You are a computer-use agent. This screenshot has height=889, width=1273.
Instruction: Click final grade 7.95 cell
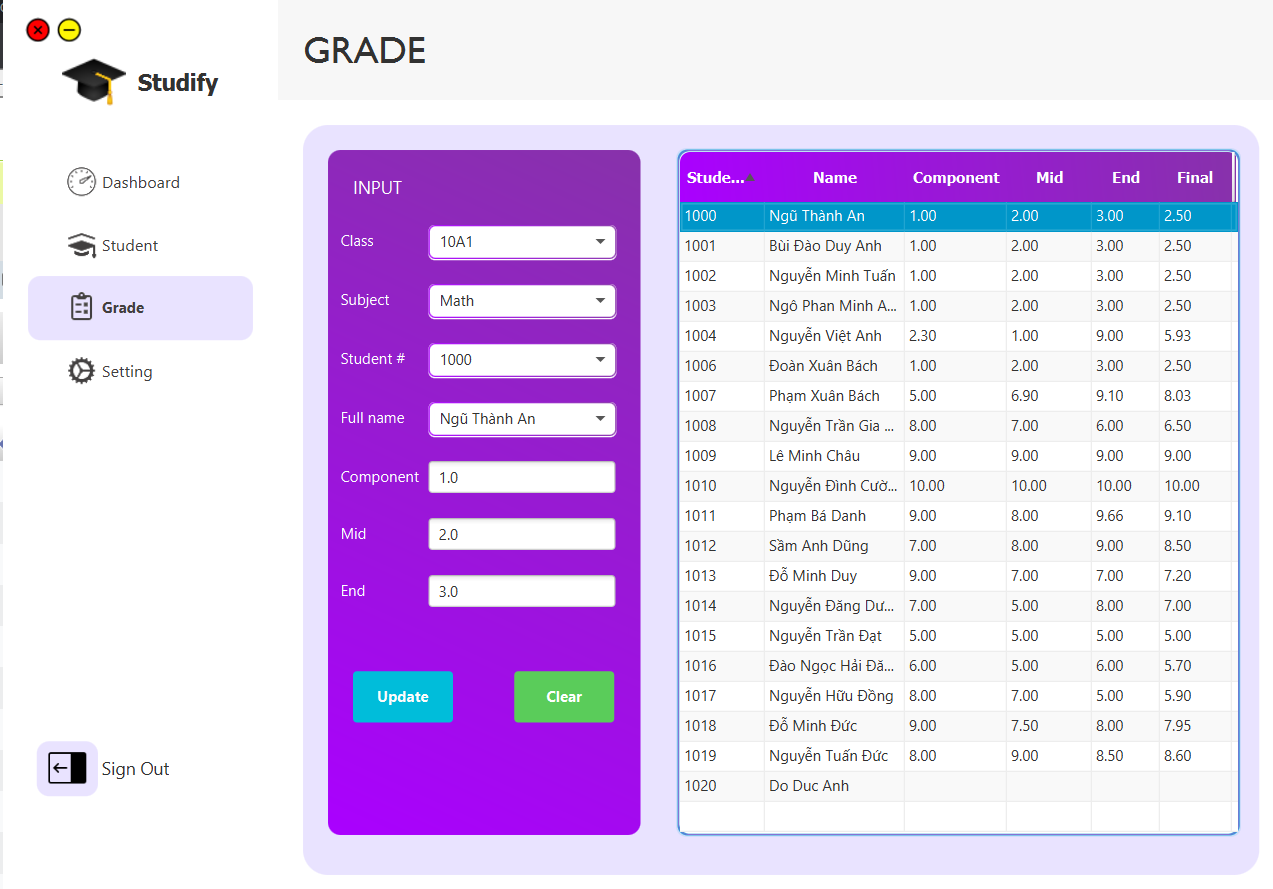pyautogui.click(x=1195, y=726)
